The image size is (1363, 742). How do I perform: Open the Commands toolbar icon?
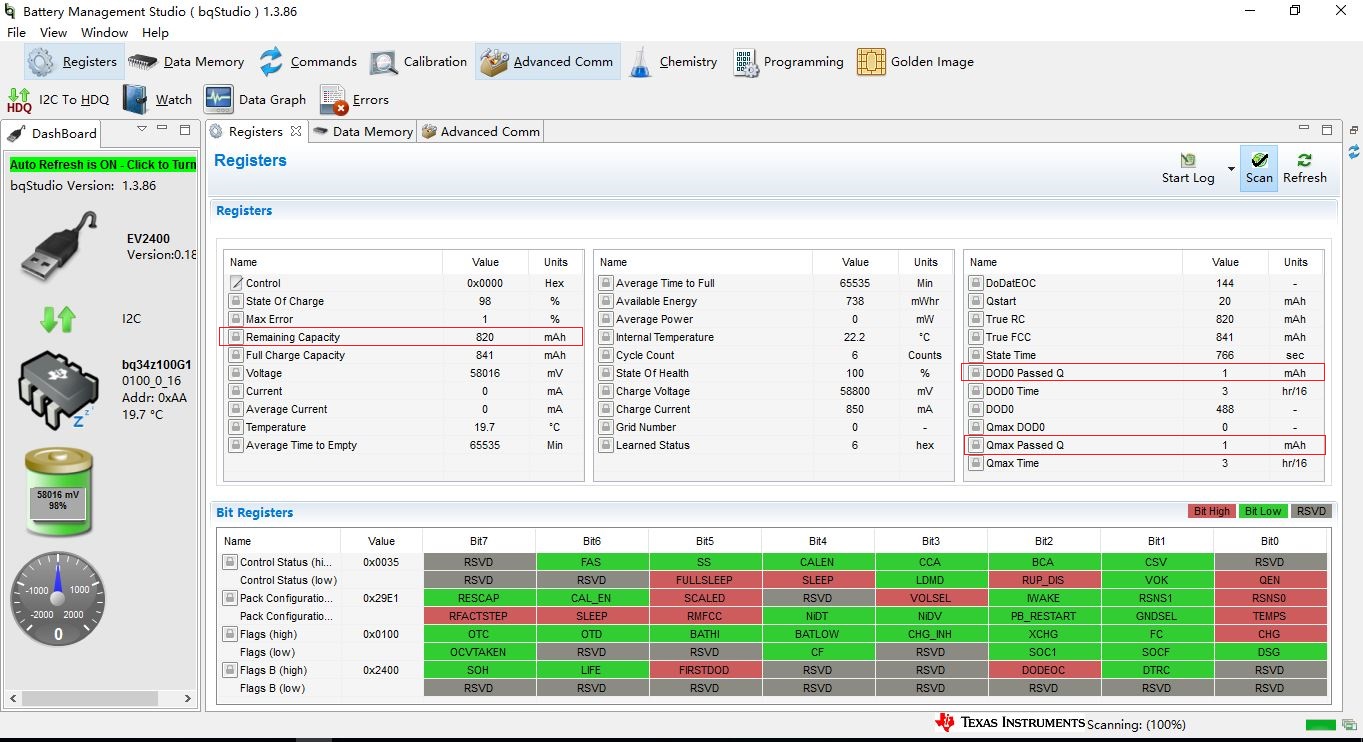pyautogui.click(x=271, y=62)
